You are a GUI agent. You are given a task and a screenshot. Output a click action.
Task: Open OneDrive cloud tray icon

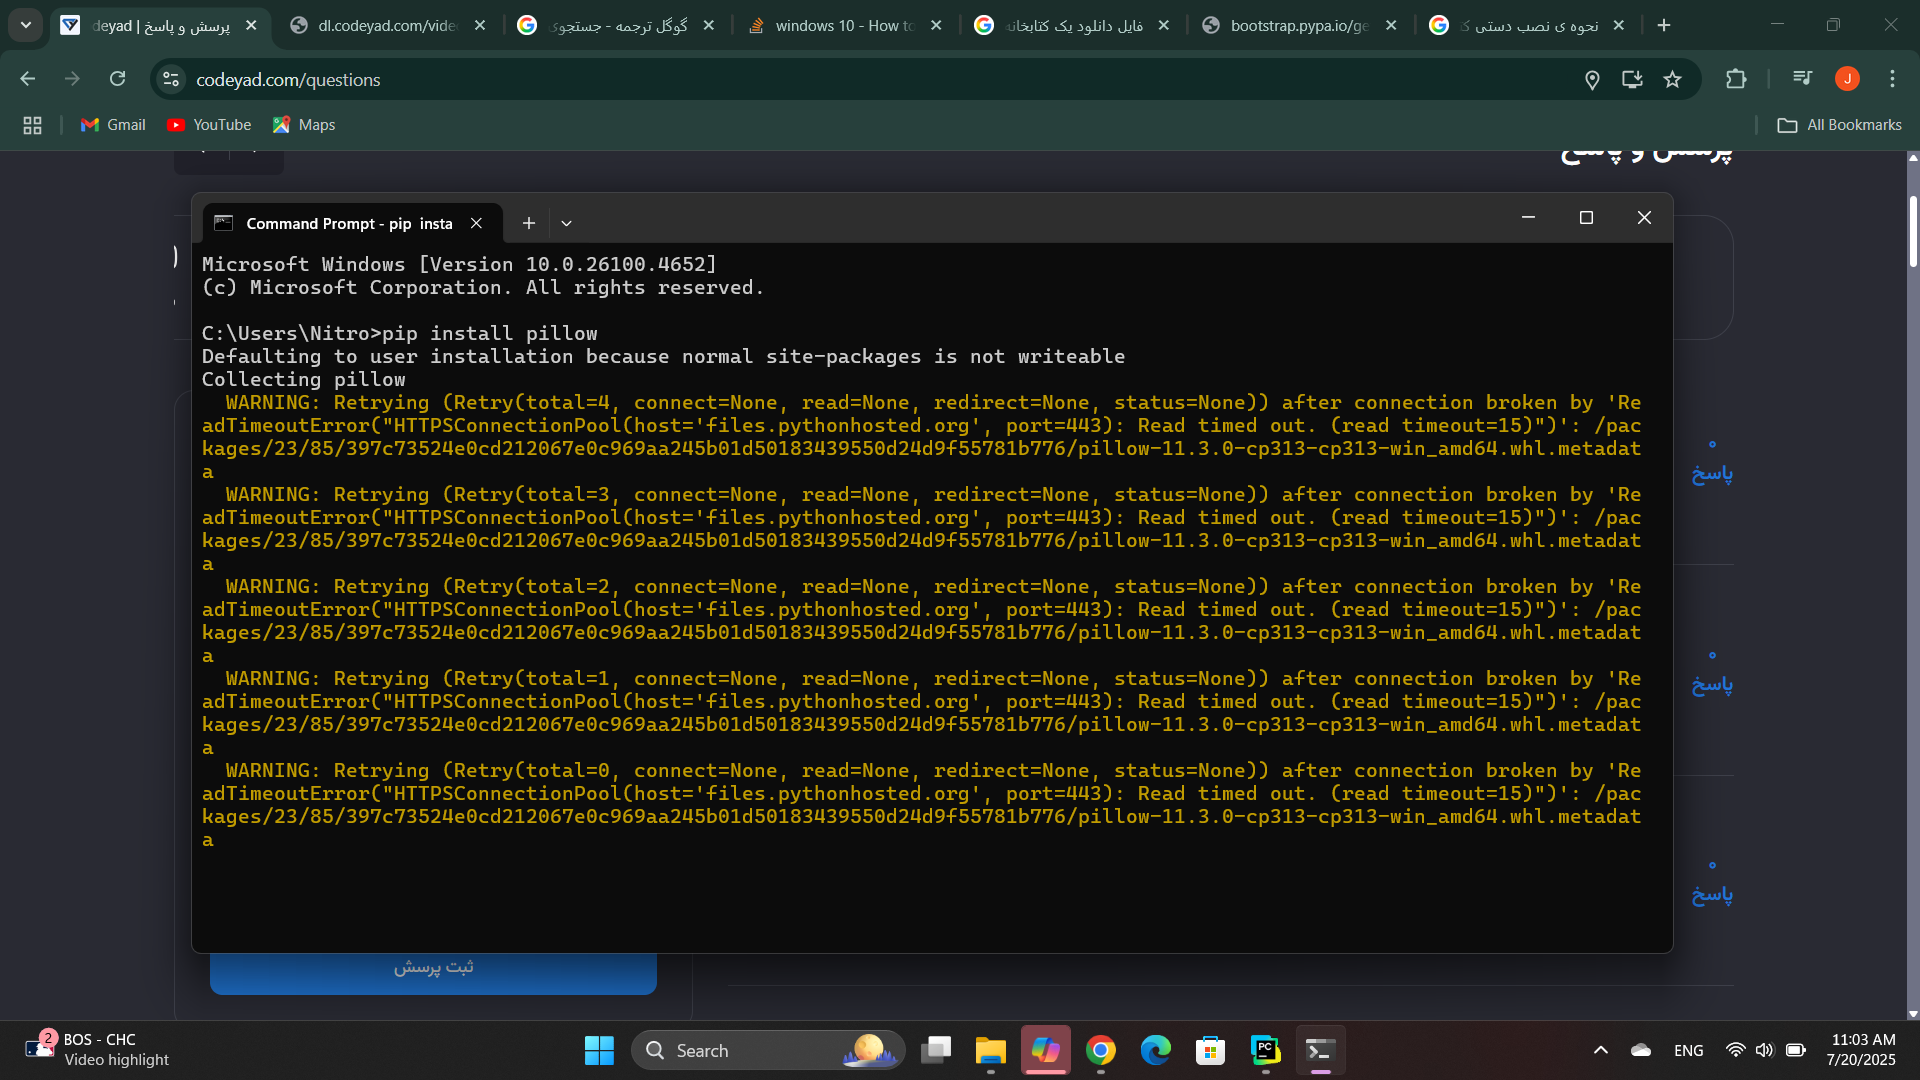pyautogui.click(x=1641, y=1050)
